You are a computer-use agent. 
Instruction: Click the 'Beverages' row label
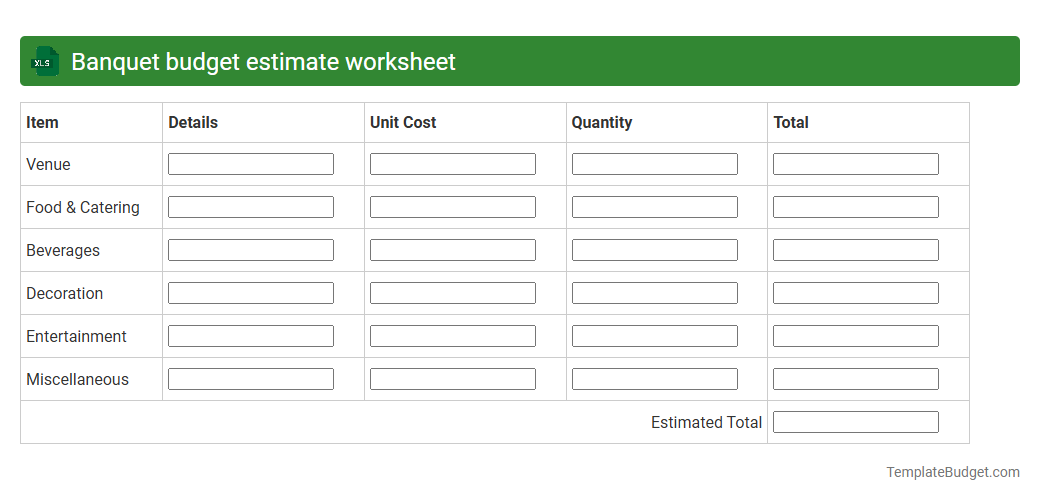pos(63,251)
